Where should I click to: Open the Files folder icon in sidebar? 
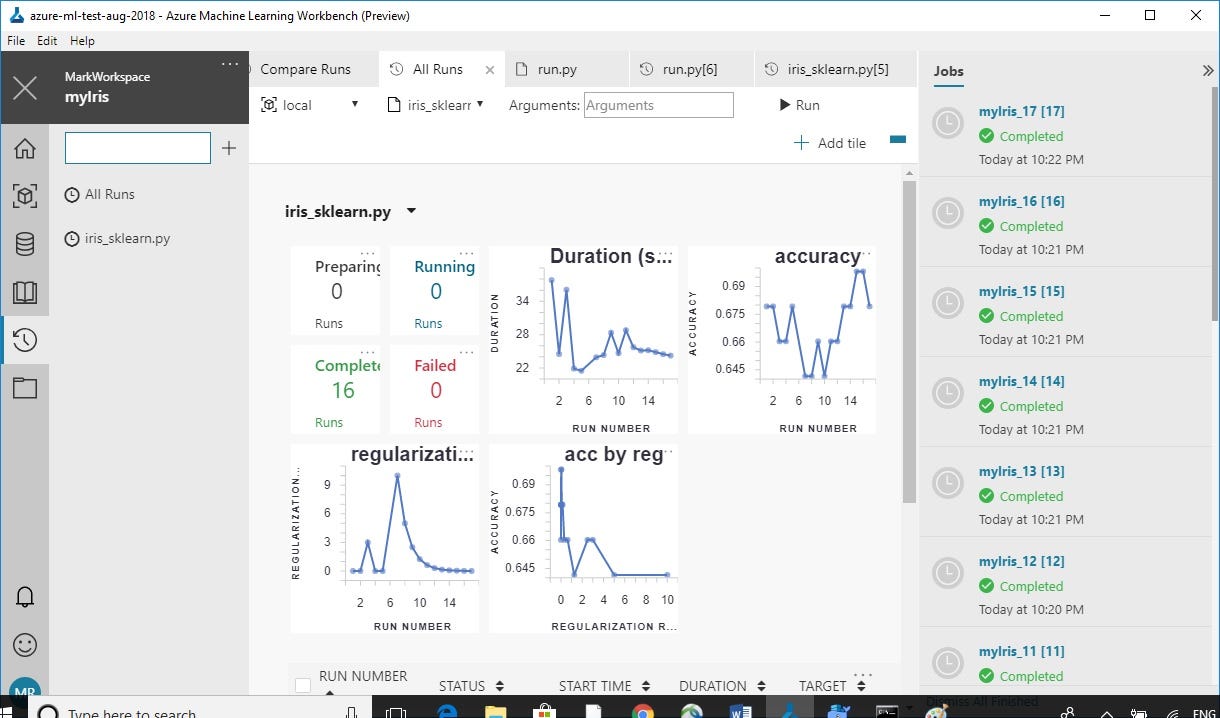[x=25, y=388]
